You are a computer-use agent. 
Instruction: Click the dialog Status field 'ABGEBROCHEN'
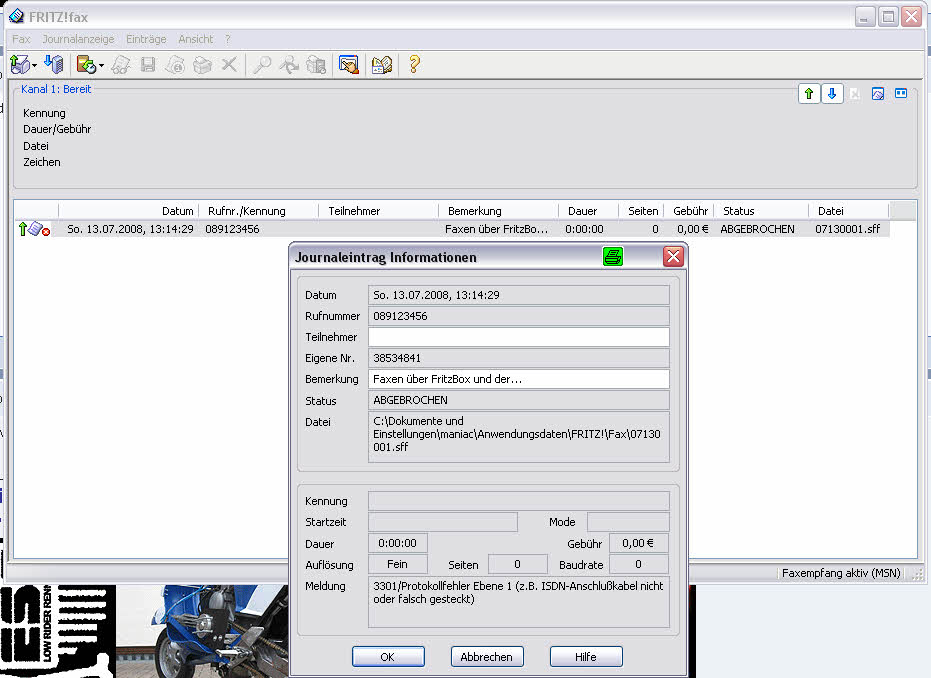point(518,400)
